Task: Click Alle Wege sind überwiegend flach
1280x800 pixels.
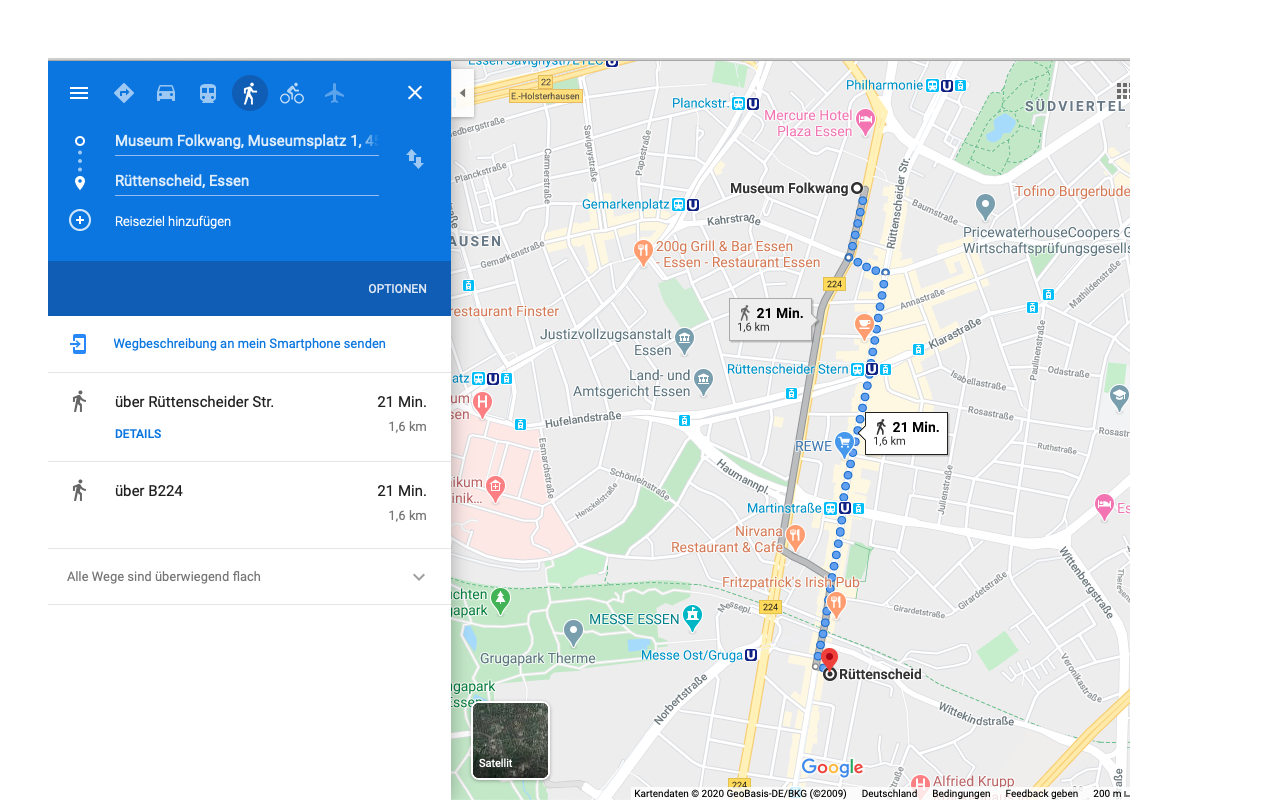Action: 164,577
